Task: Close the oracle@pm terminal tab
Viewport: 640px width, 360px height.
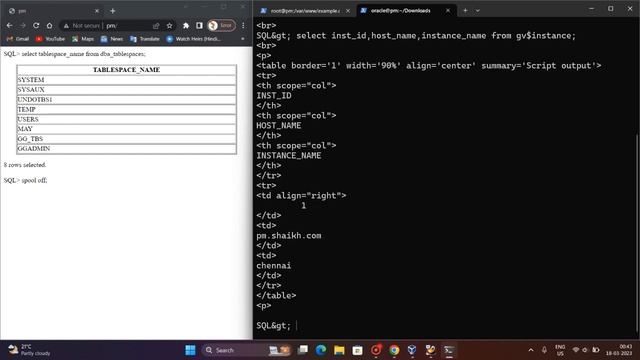Action: click(448, 11)
